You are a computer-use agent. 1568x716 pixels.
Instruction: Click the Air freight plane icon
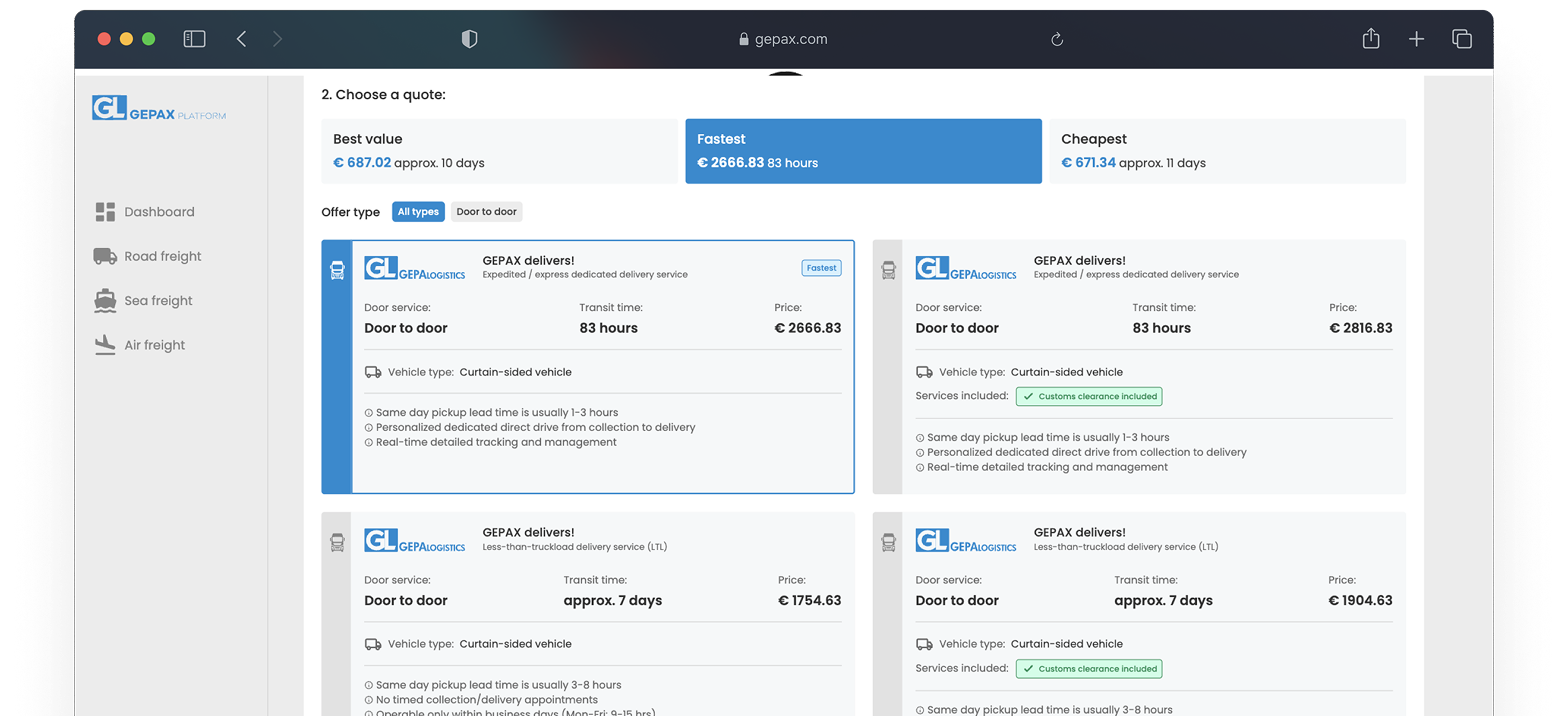click(x=105, y=345)
